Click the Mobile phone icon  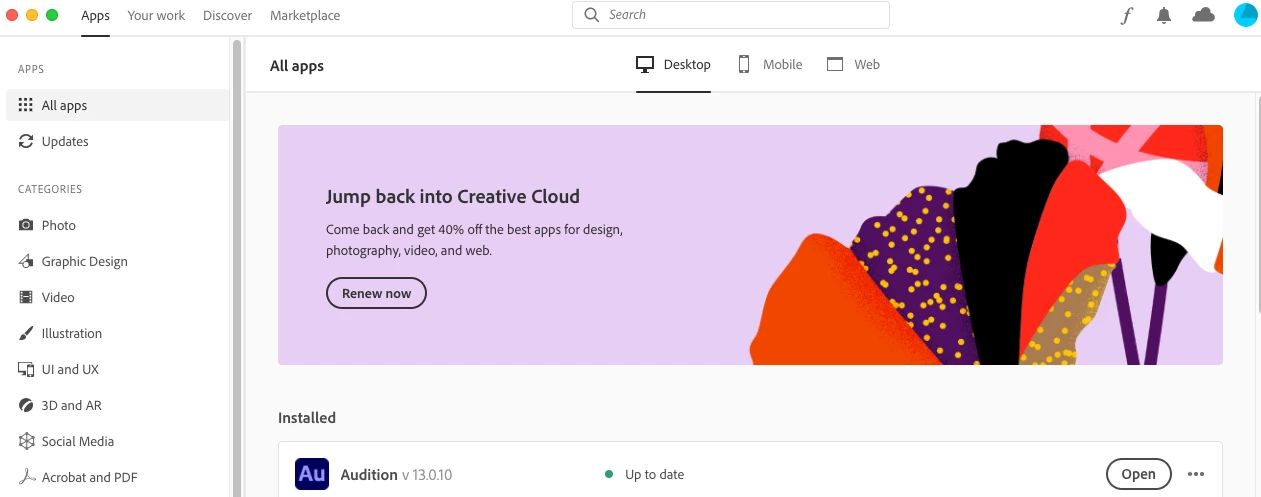coord(744,64)
